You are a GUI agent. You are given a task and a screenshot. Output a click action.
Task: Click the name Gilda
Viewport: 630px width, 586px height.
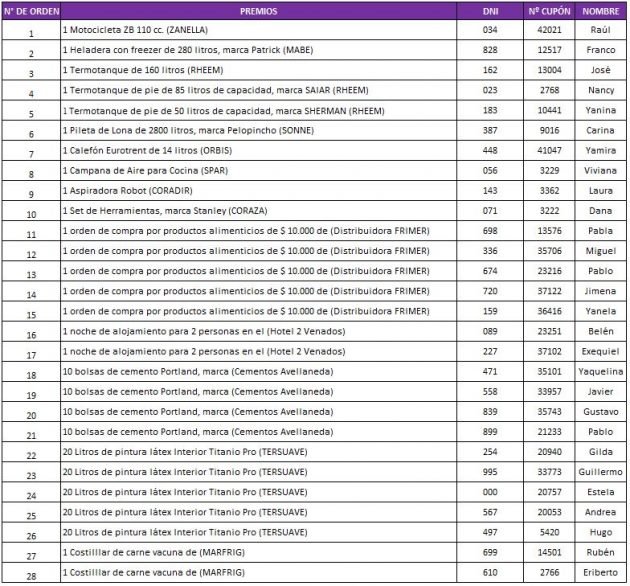pos(600,452)
